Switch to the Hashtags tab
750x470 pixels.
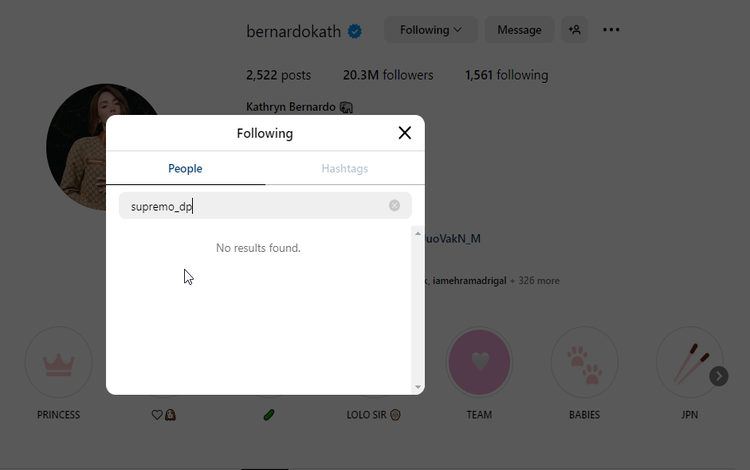click(344, 169)
